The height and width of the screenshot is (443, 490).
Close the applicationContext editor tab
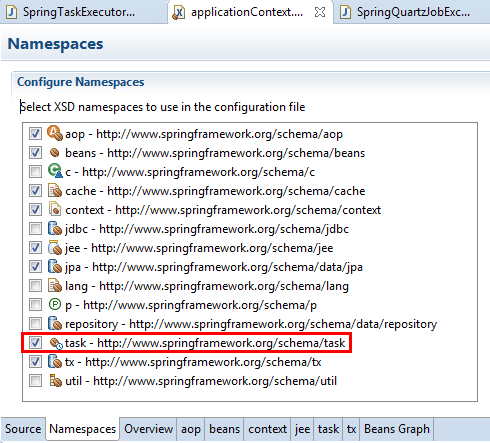tap(320, 13)
